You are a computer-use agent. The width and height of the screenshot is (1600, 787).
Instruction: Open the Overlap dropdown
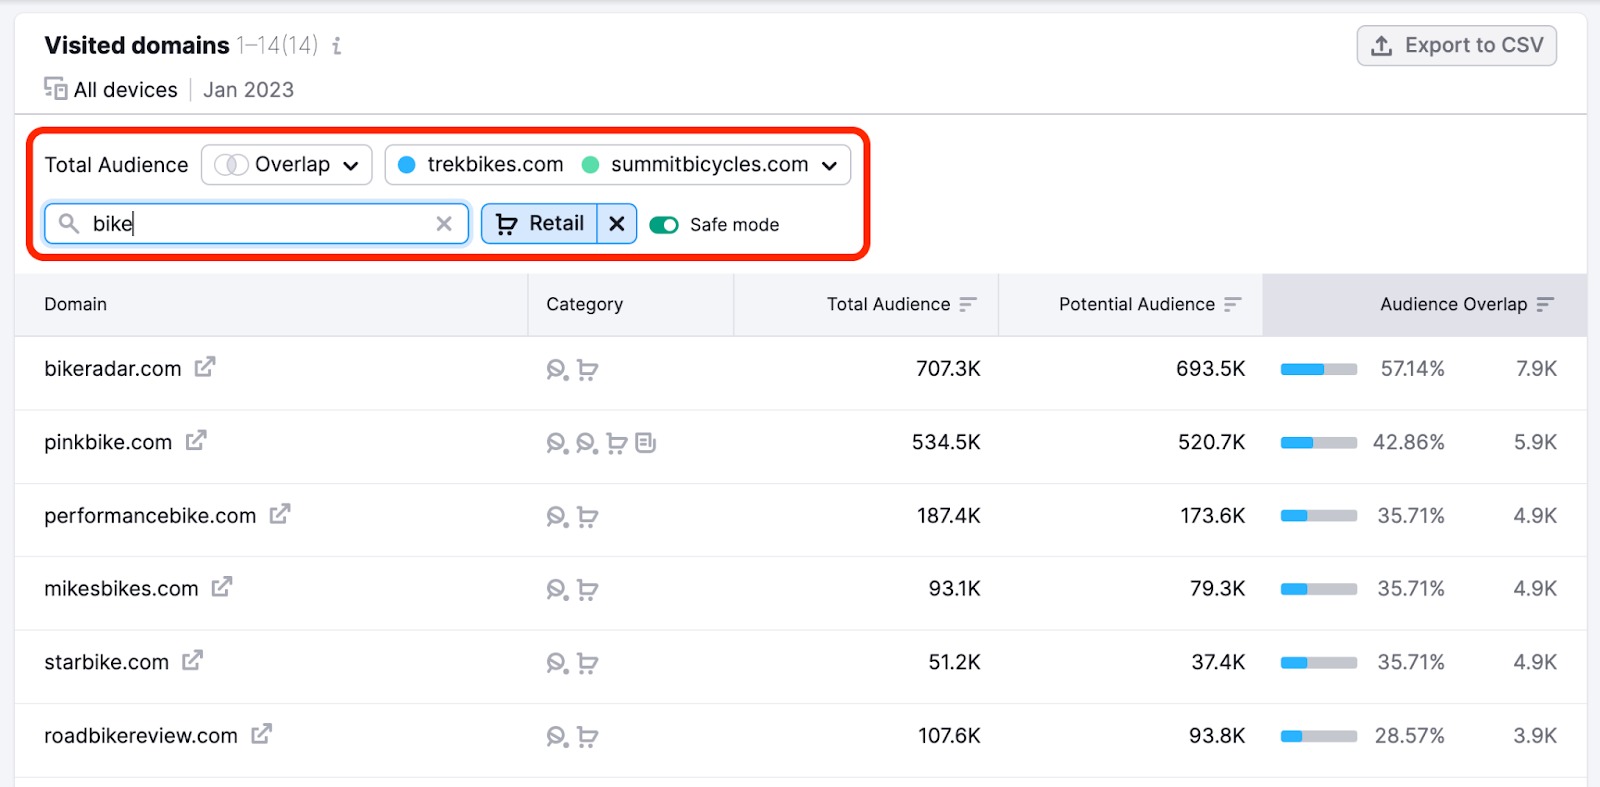pos(287,165)
